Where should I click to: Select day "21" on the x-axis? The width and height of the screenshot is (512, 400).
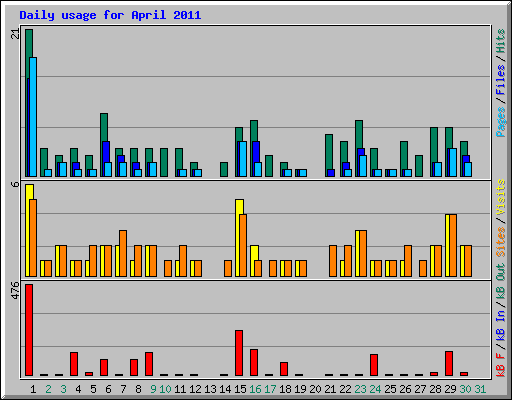coord(330,389)
